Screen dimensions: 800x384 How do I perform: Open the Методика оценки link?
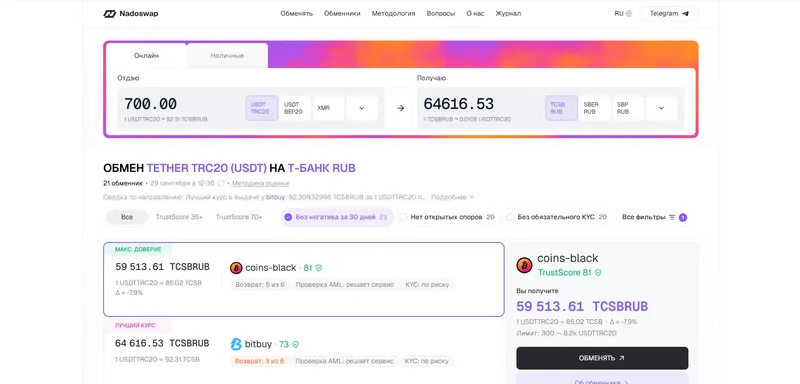[260, 183]
